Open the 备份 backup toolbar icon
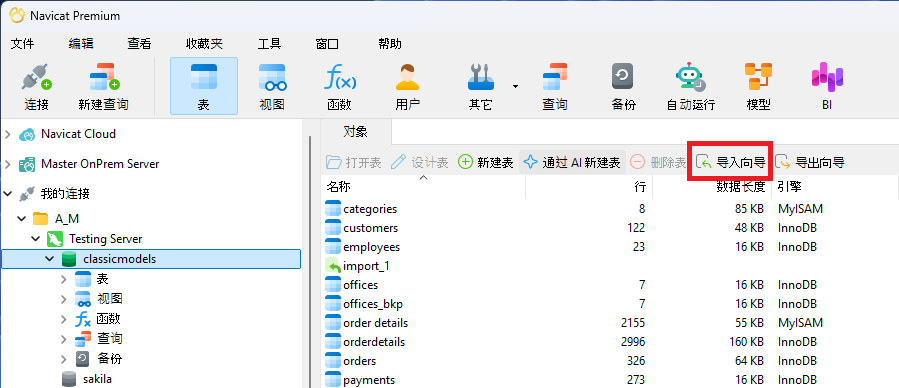The height and width of the screenshot is (388, 899). pos(623,87)
